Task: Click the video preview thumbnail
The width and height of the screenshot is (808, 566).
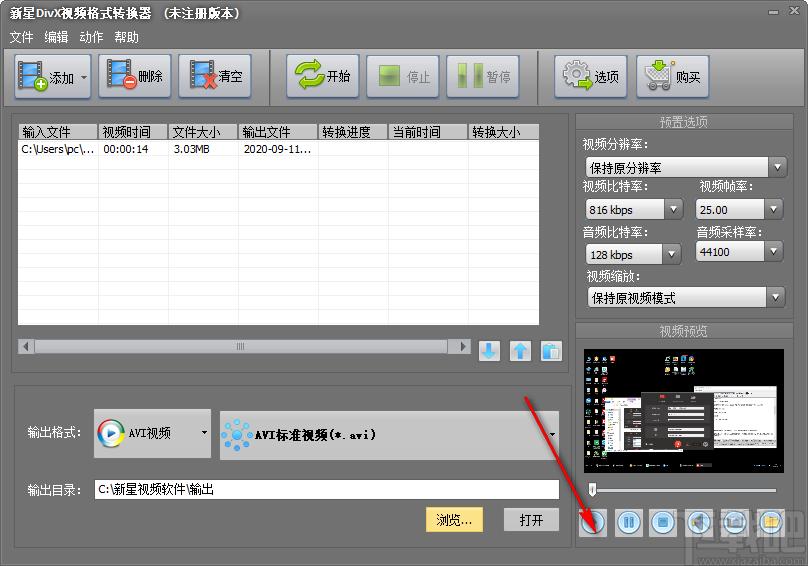Action: [684, 411]
